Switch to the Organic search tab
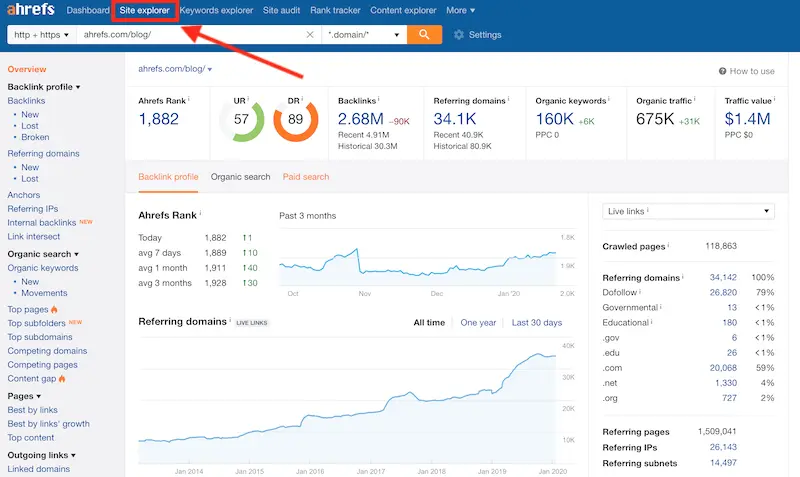Viewport: 800px width, 477px height. [x=240, y=177]
